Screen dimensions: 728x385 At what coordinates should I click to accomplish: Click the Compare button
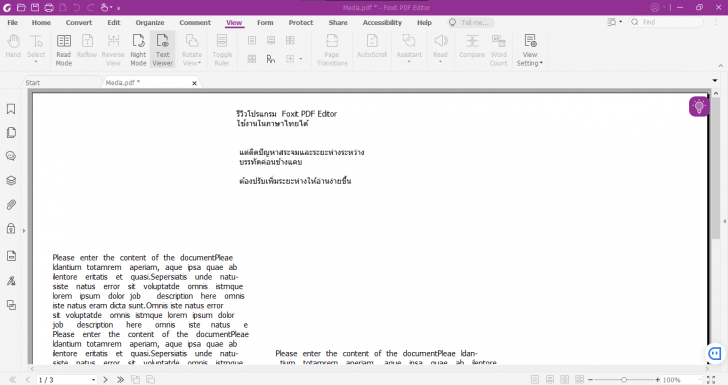[x=472, y=46]
